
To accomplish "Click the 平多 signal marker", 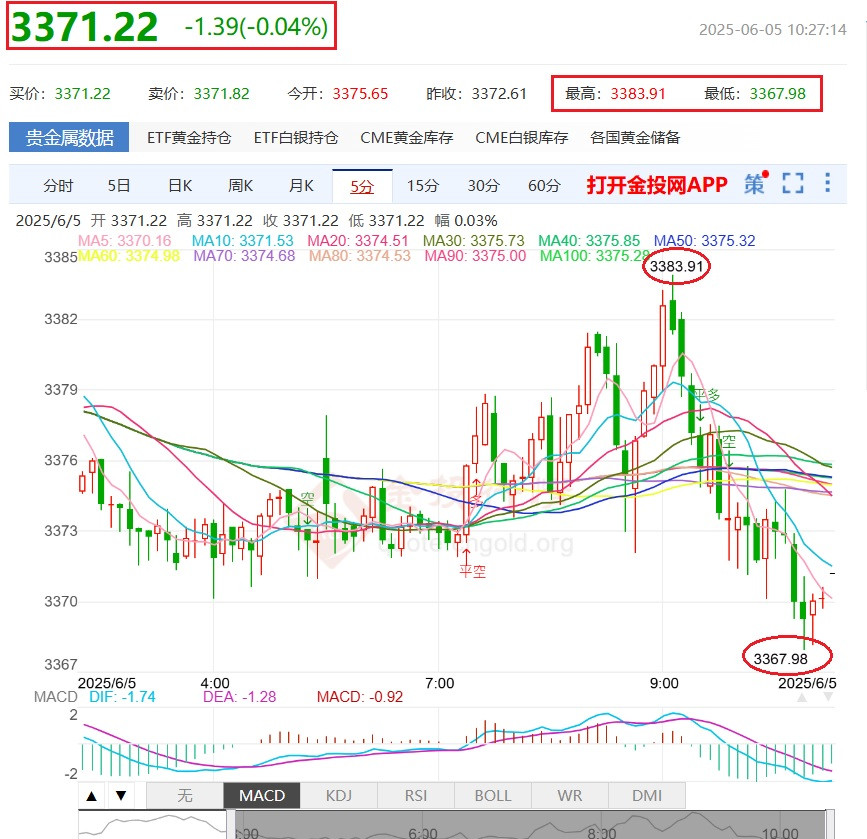I will pyautogui.click(x=707, y=395).
